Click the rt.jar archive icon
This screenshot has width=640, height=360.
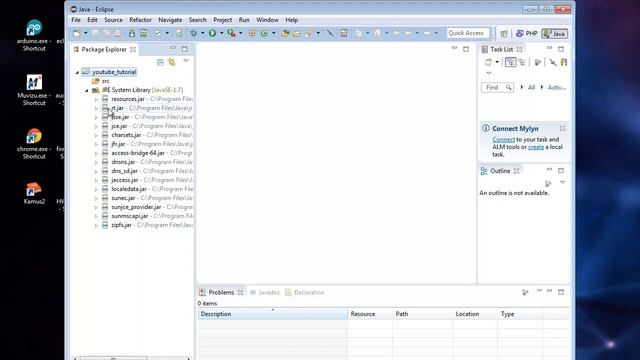click(105, 108)
